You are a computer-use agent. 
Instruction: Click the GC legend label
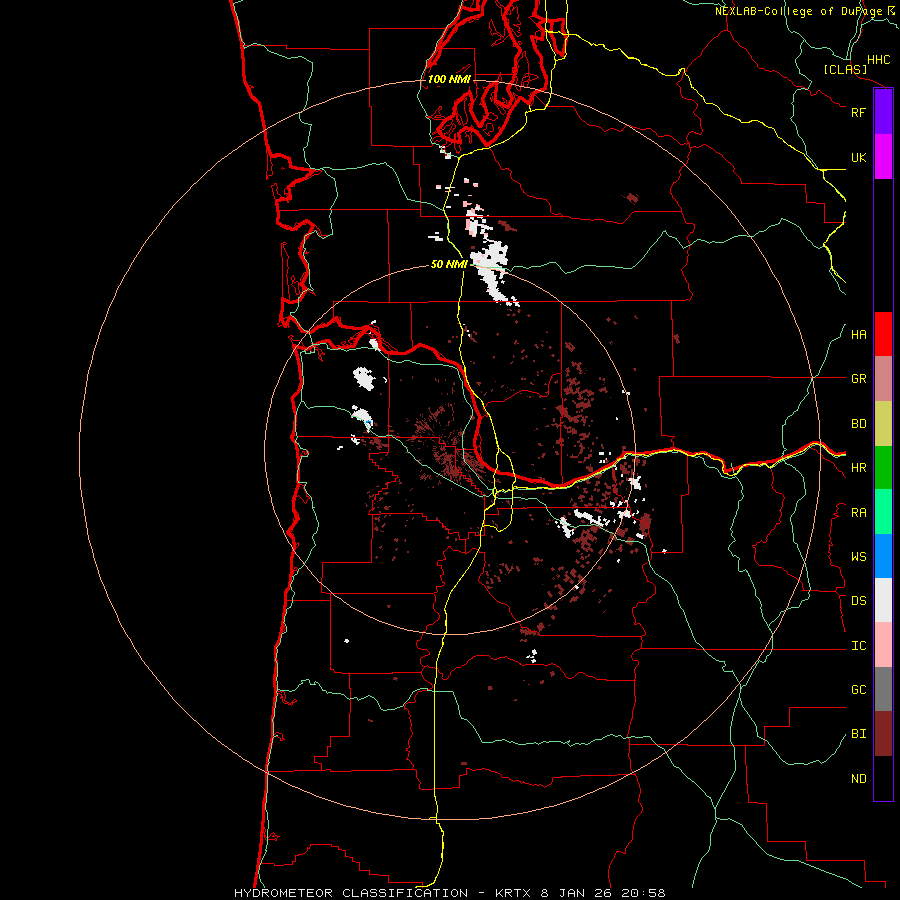(x=858, y=690)
